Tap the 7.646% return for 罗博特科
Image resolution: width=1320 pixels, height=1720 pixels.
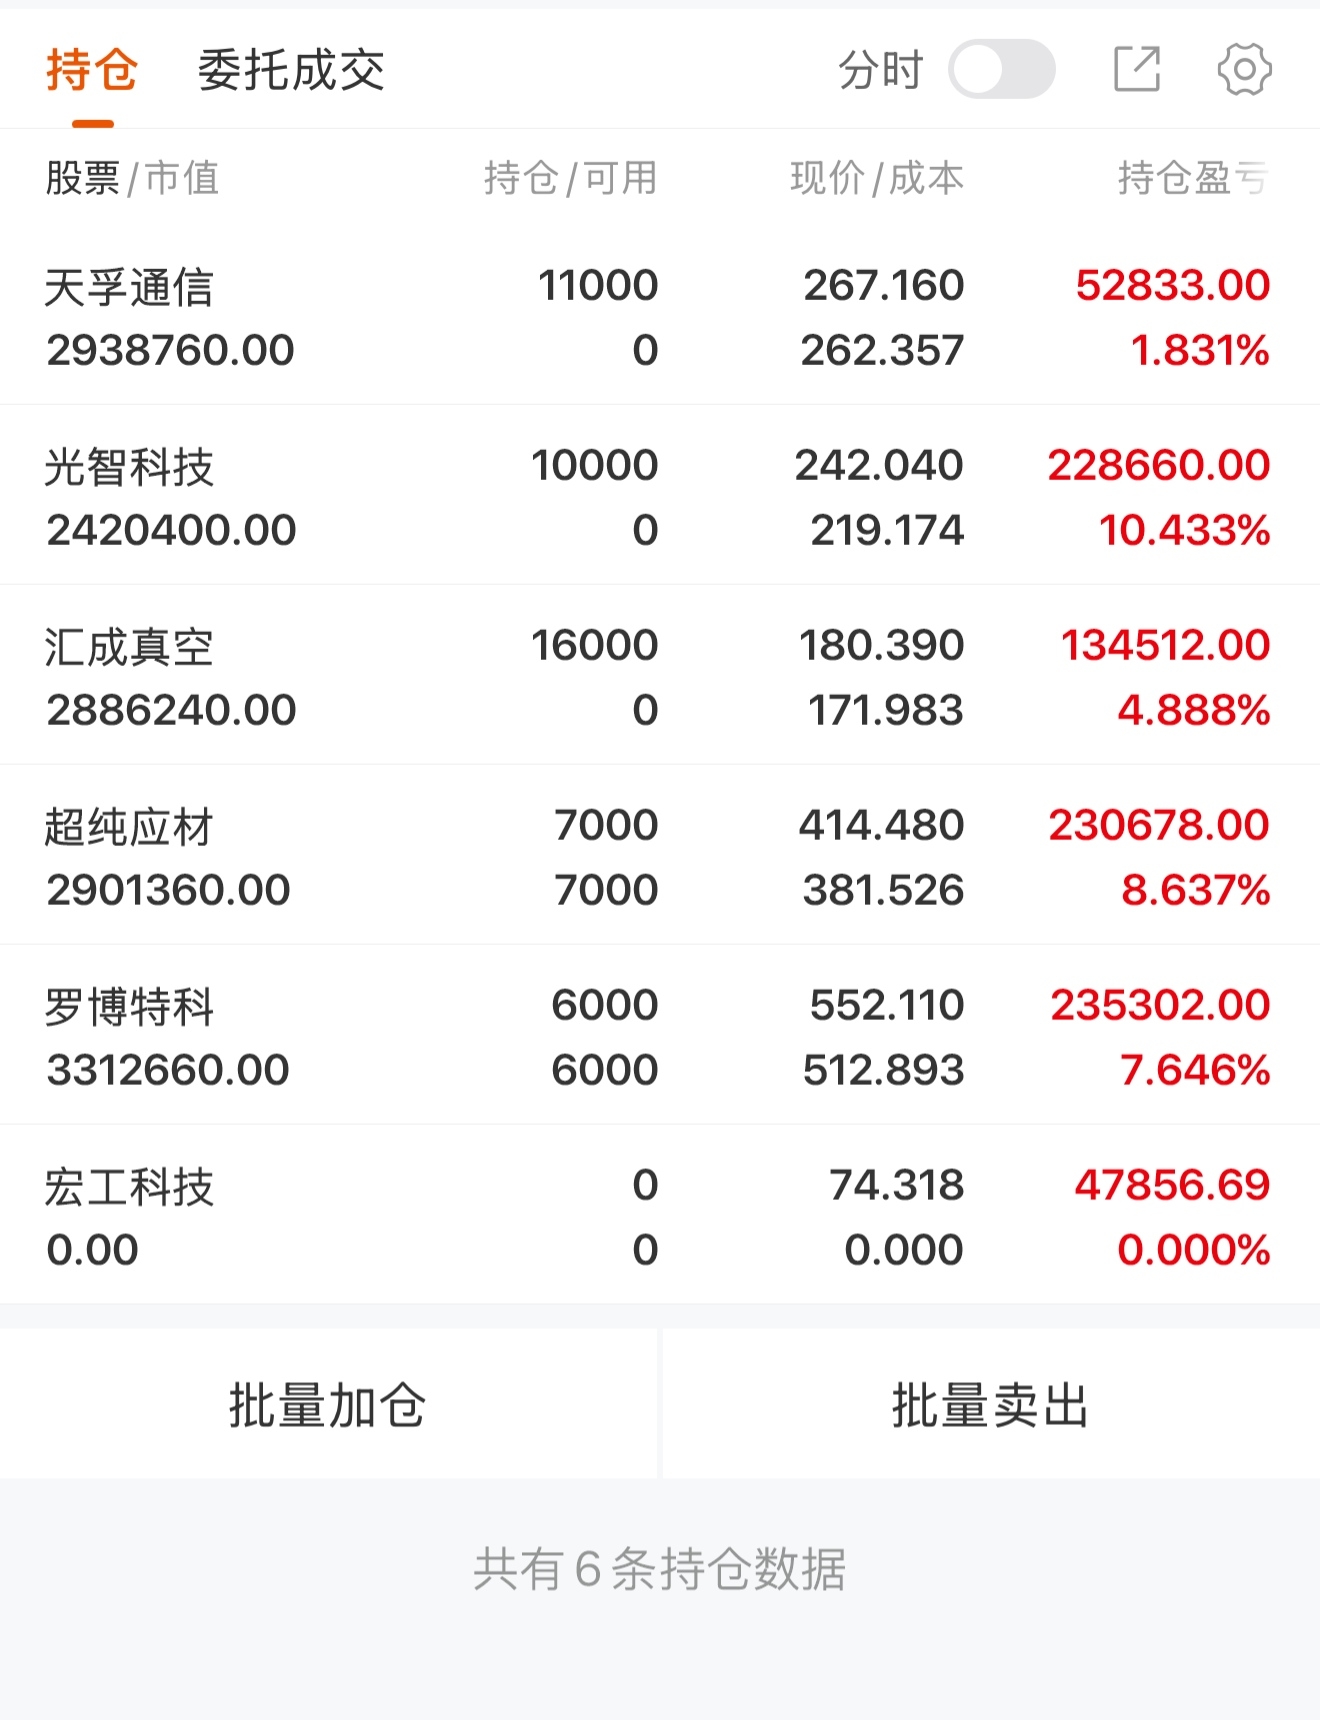pyautogui.click(x=1195, y=1070)
